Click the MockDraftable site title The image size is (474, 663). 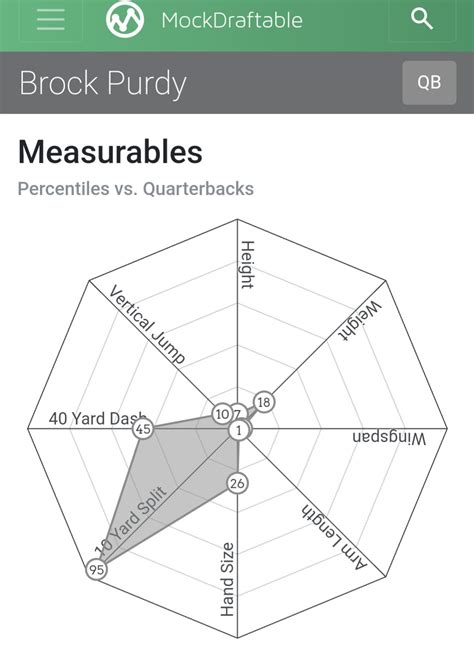232,20
